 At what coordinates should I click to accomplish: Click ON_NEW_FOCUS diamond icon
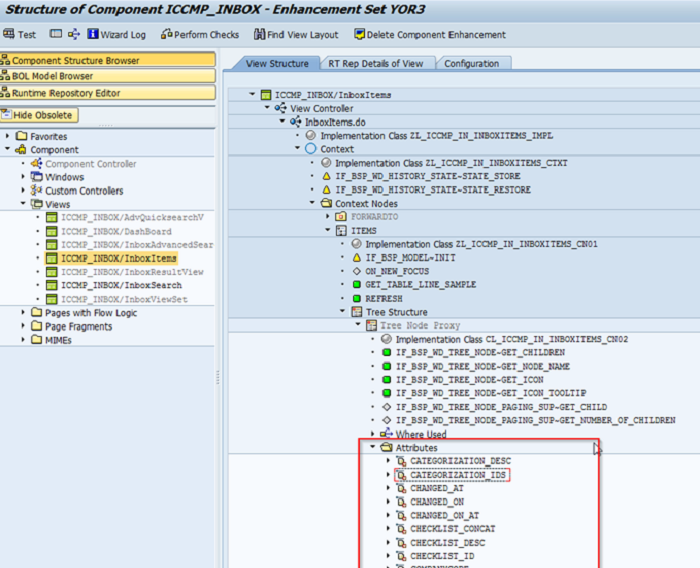click(357, 271)
